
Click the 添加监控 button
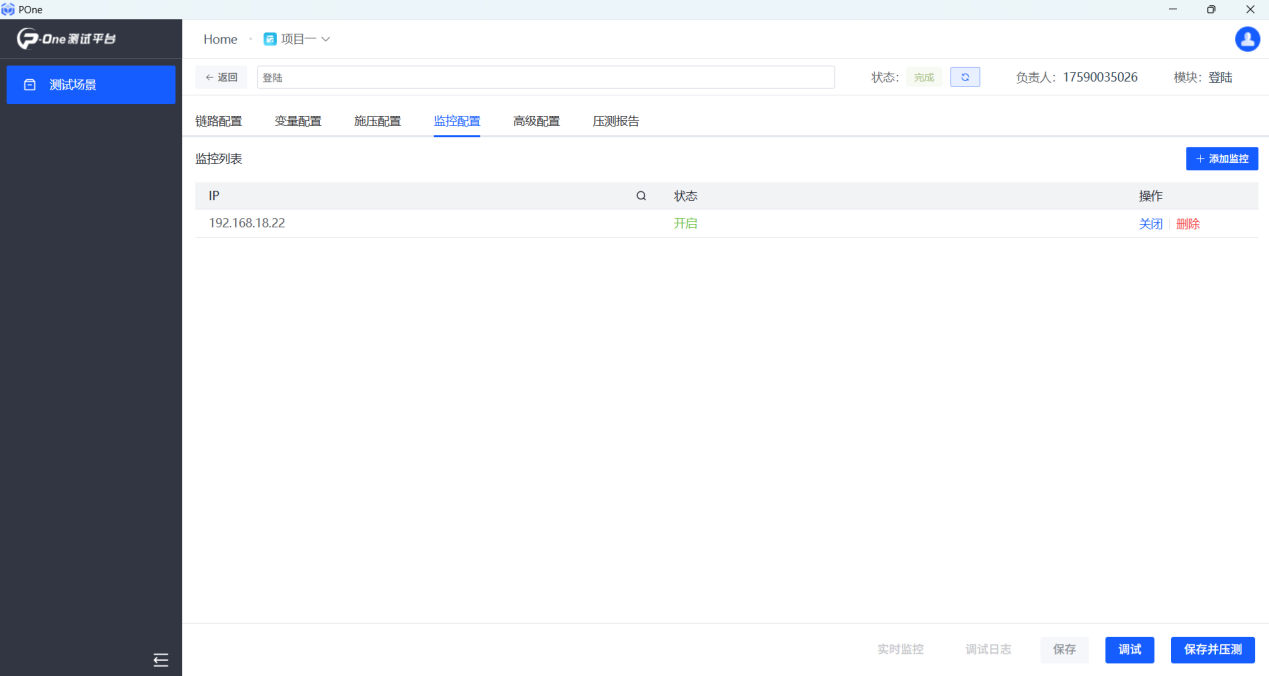click(x=1221, y=159)
